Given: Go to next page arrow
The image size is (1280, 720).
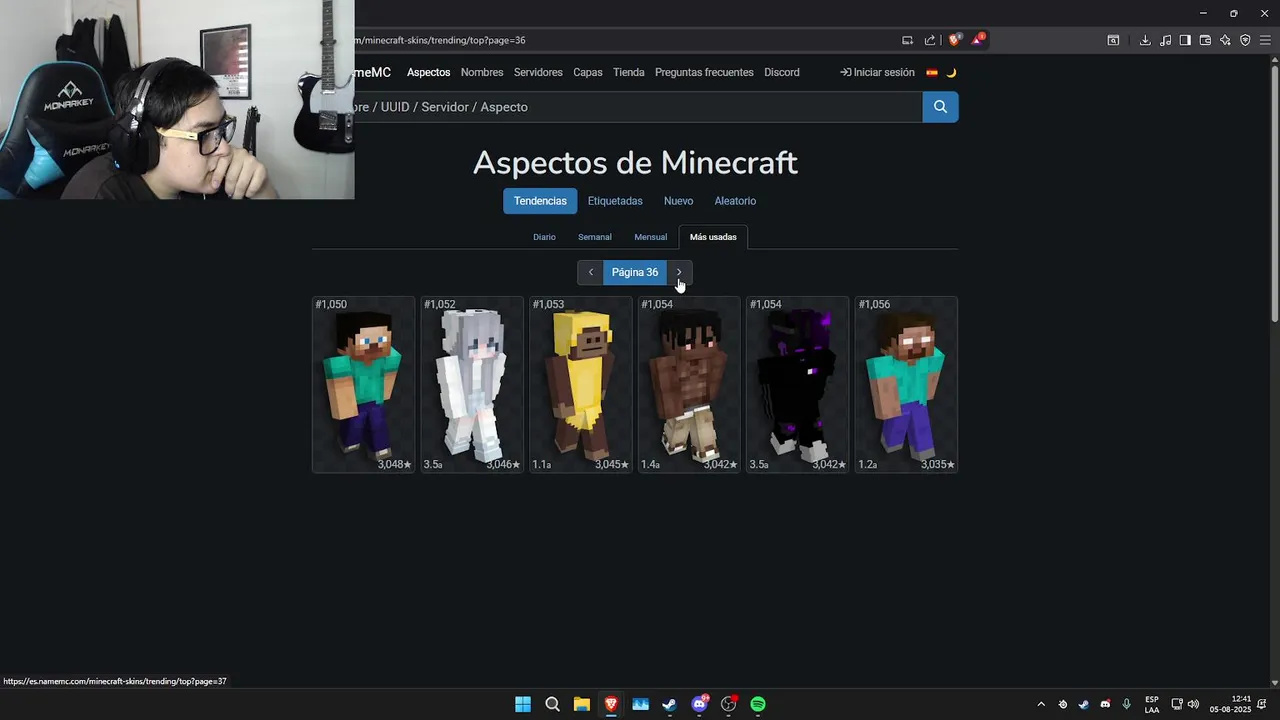Looking at the screenshot, I should pyautogui.click(x=679, y=272).
